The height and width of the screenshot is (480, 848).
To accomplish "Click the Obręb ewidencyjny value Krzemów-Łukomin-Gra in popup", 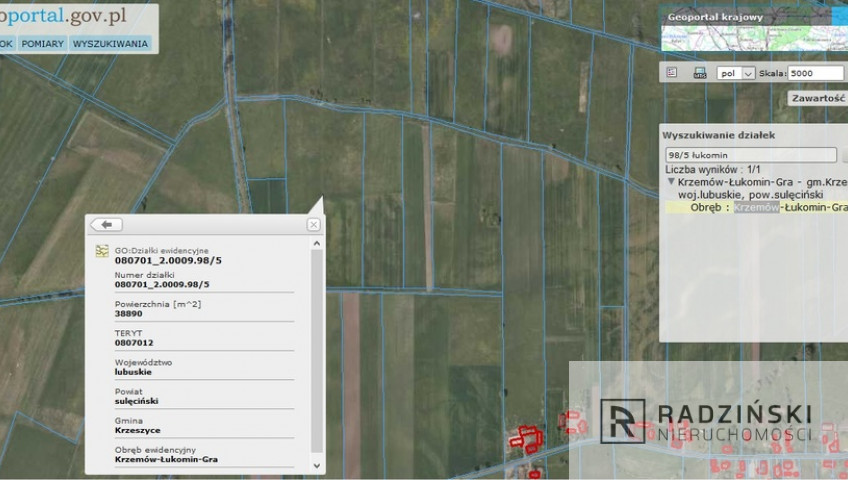I will [166, 459].
